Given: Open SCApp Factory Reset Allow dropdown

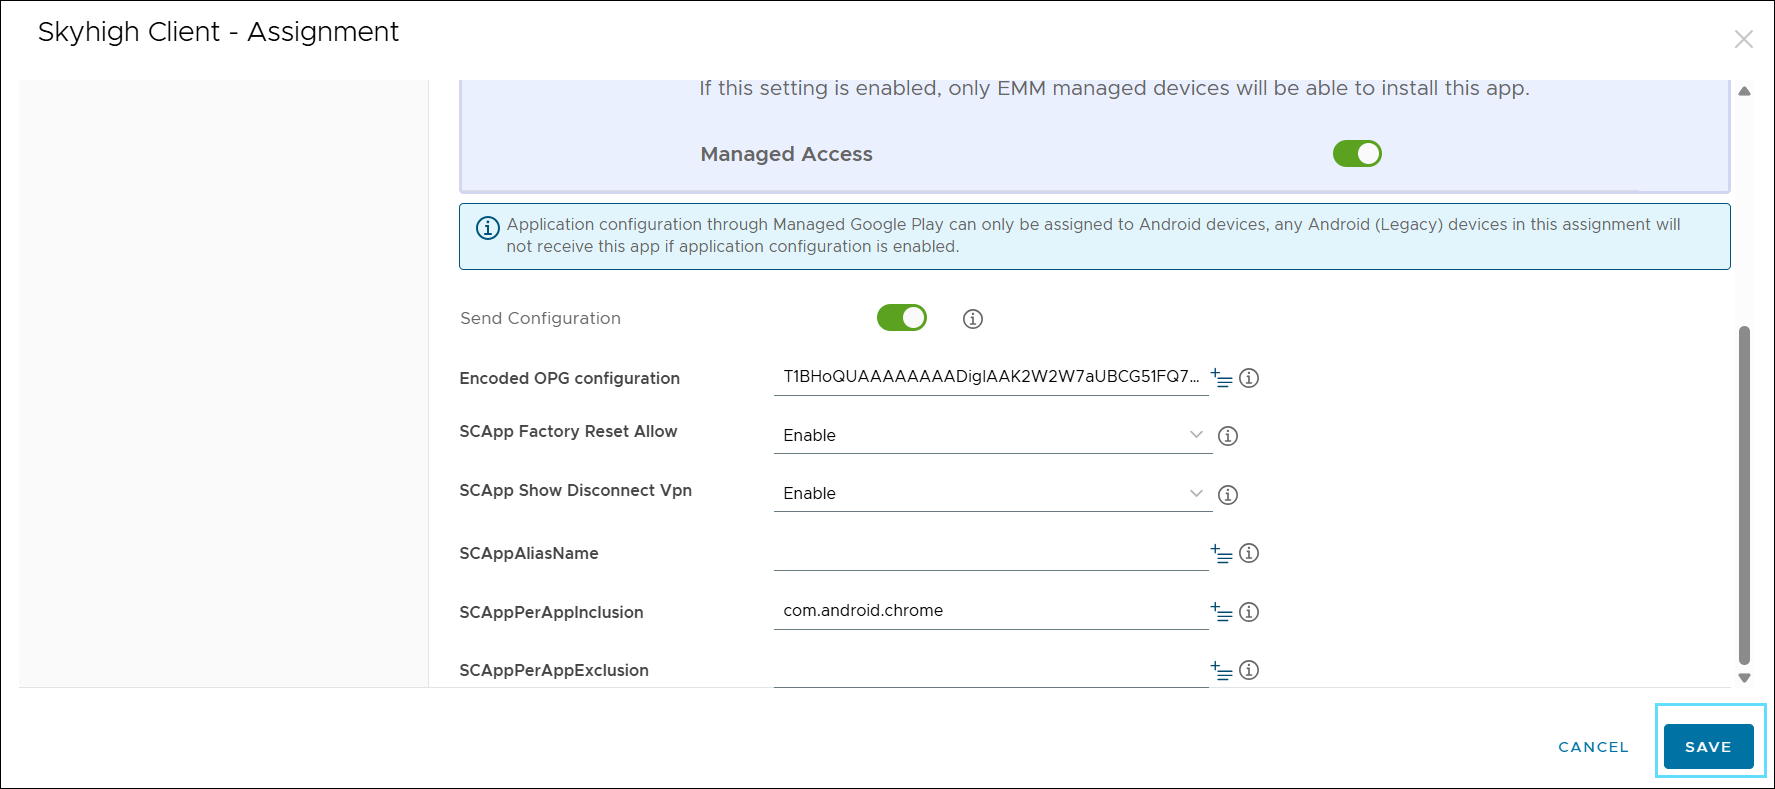Looking at the screenshot, I should coord(992,435).
